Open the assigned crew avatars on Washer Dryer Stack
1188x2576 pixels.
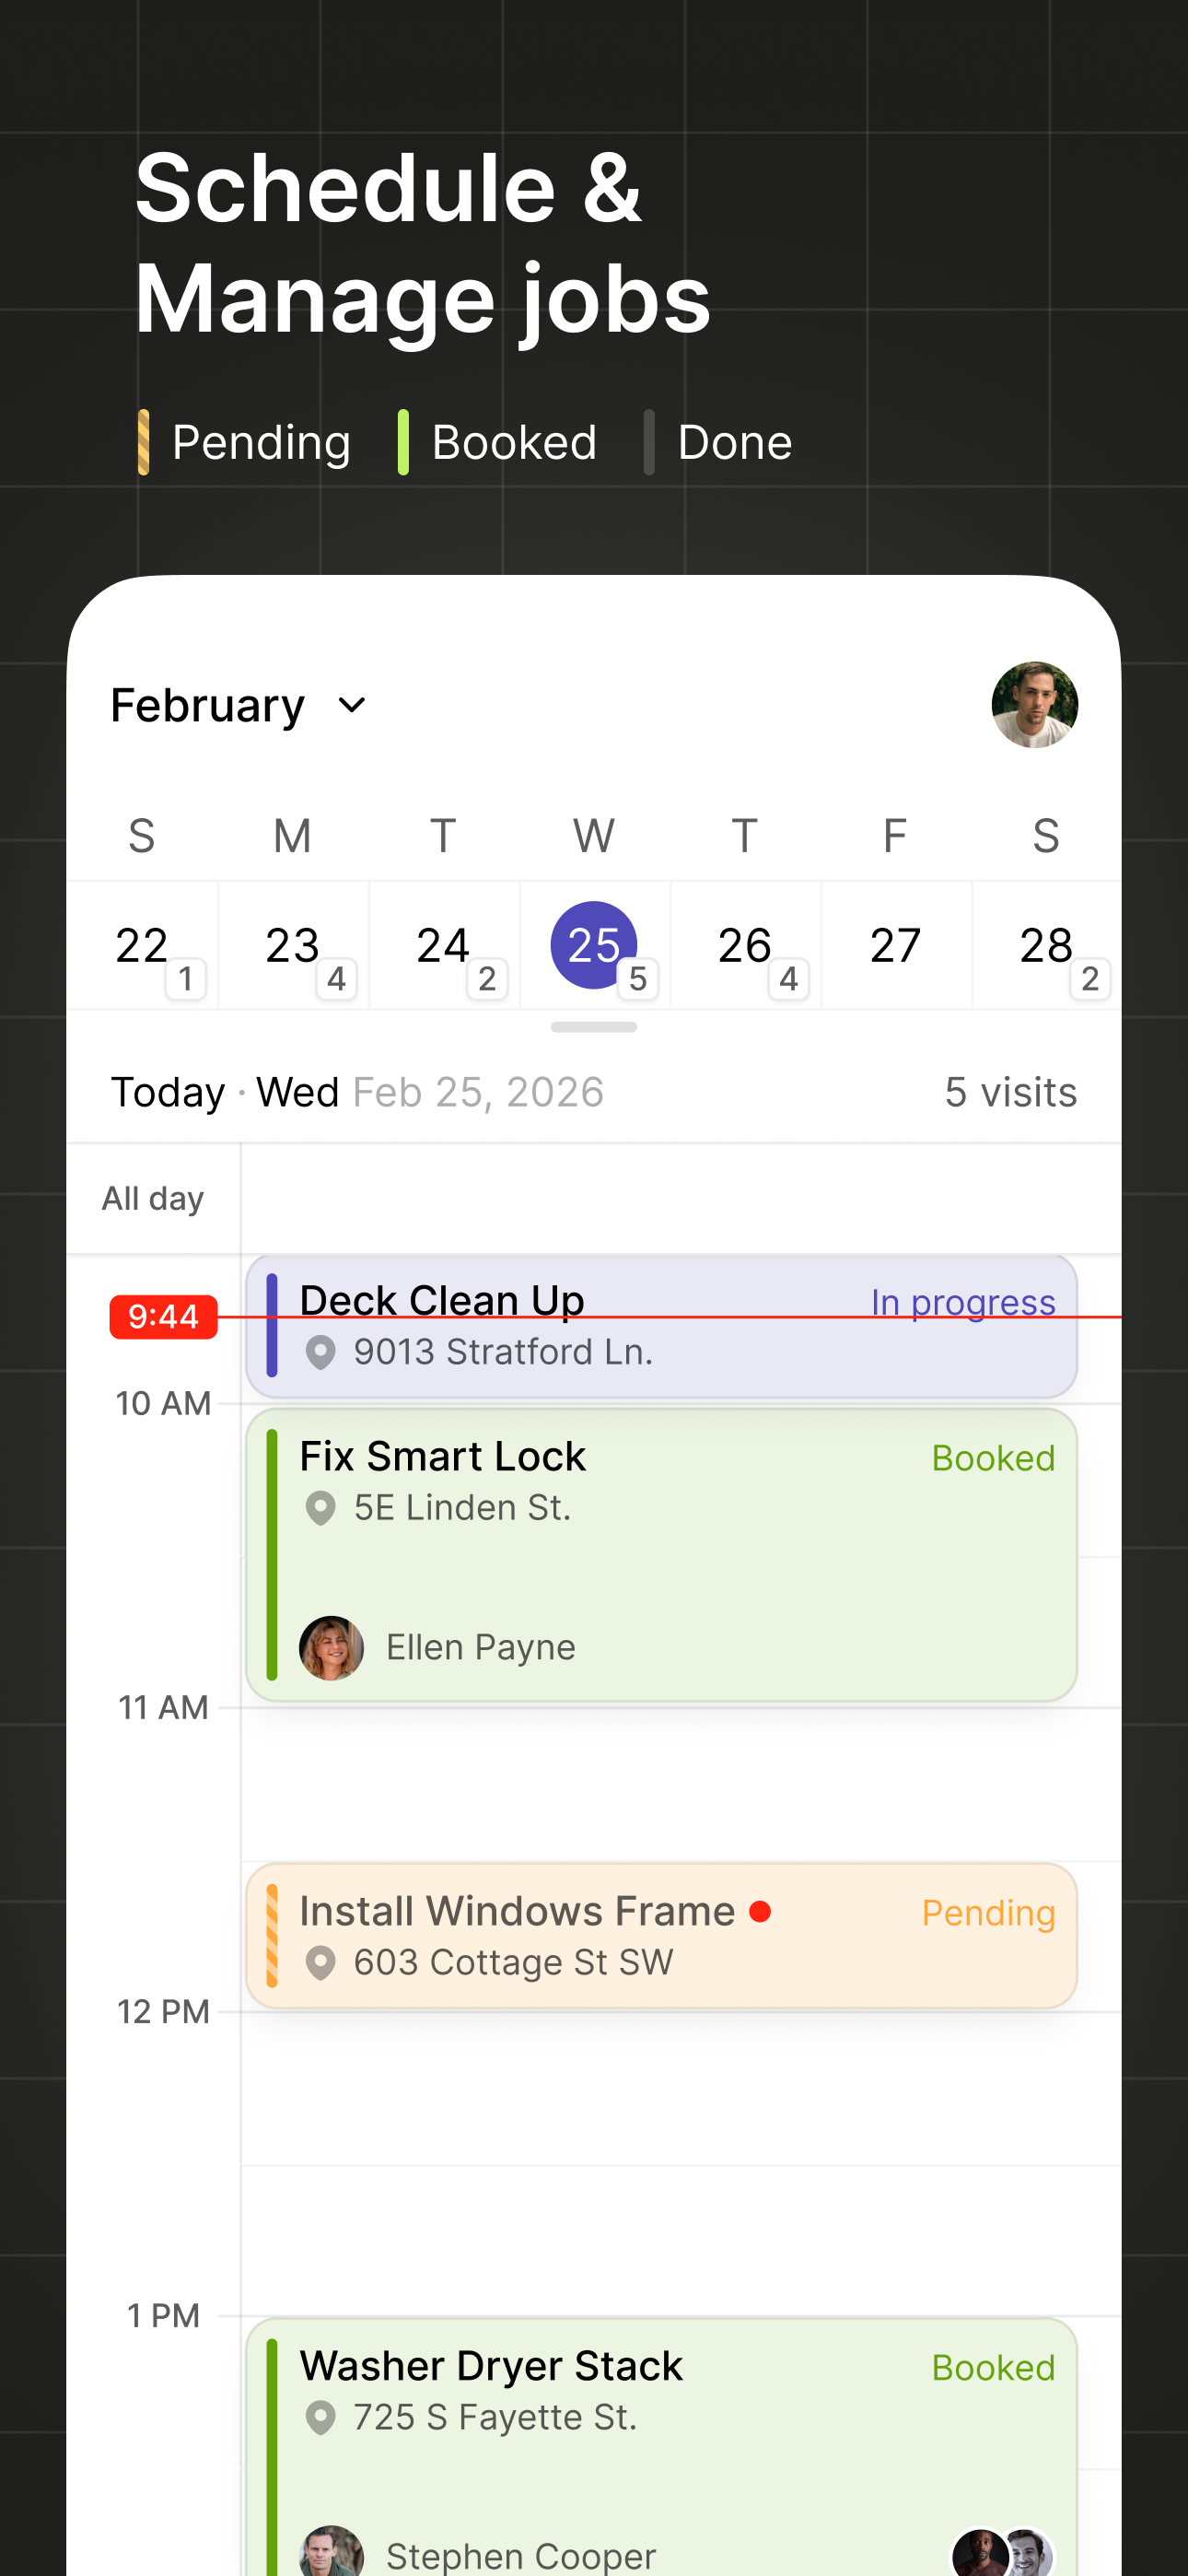[x=1003, y=2551]
